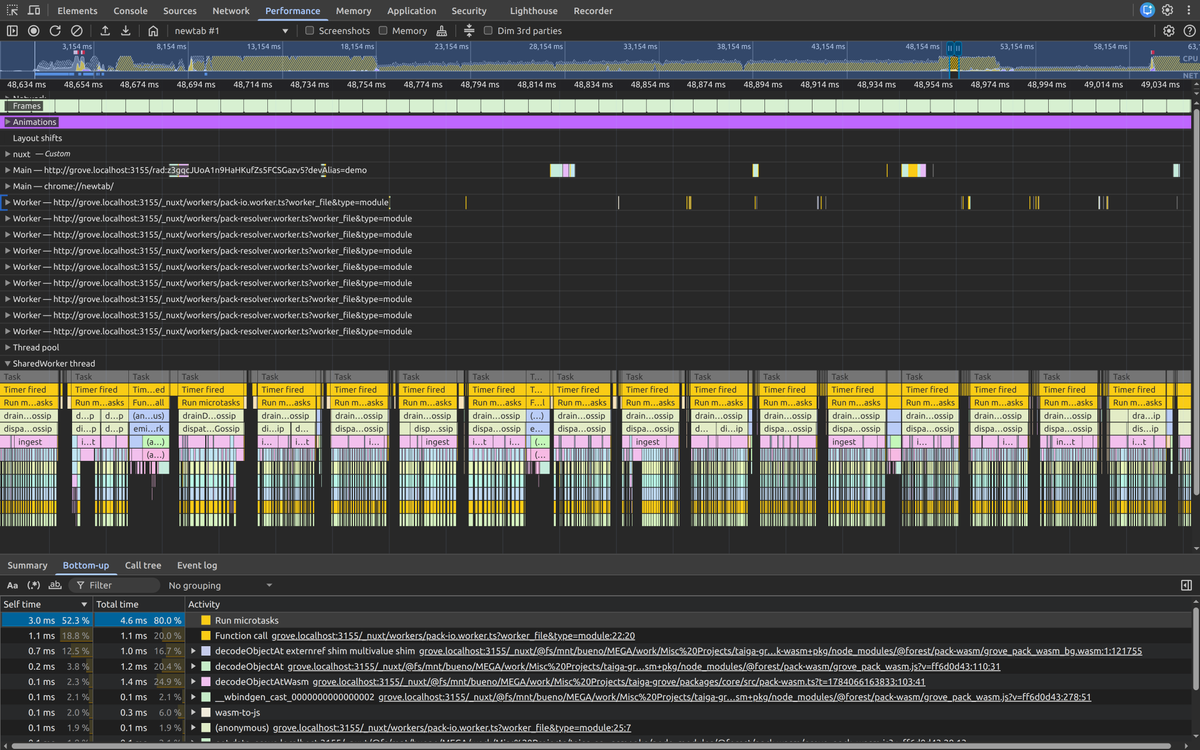The image size is (1200, 750).
Task: Expand the Animations track
Action: click(8, 122)
